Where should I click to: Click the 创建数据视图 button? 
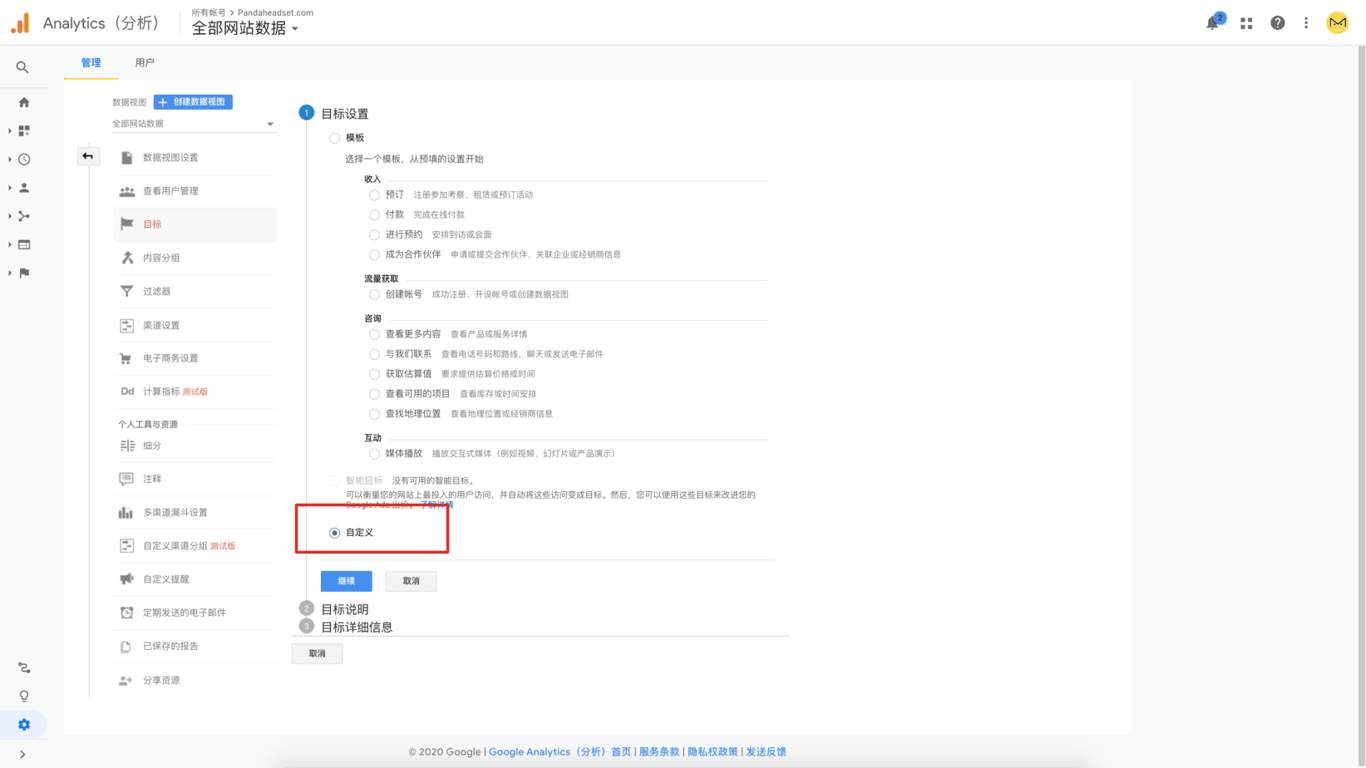tap(193, 102)
